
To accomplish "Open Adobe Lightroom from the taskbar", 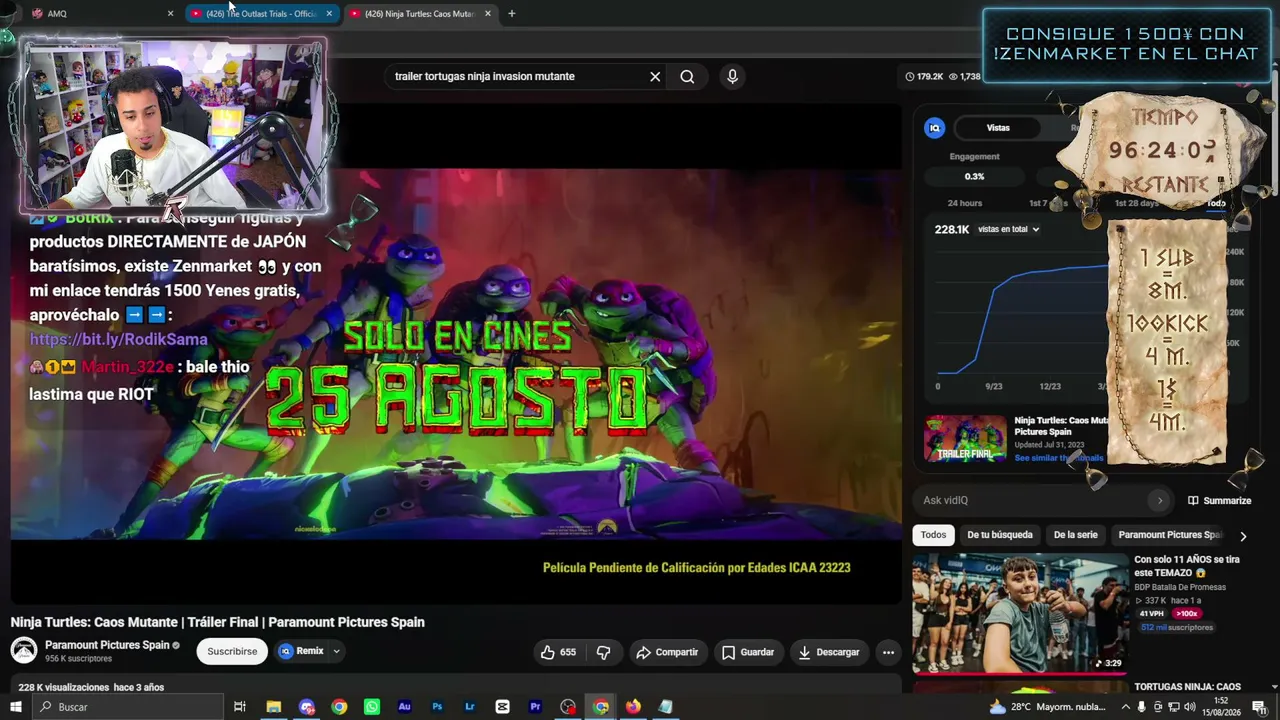I will 470,707.
